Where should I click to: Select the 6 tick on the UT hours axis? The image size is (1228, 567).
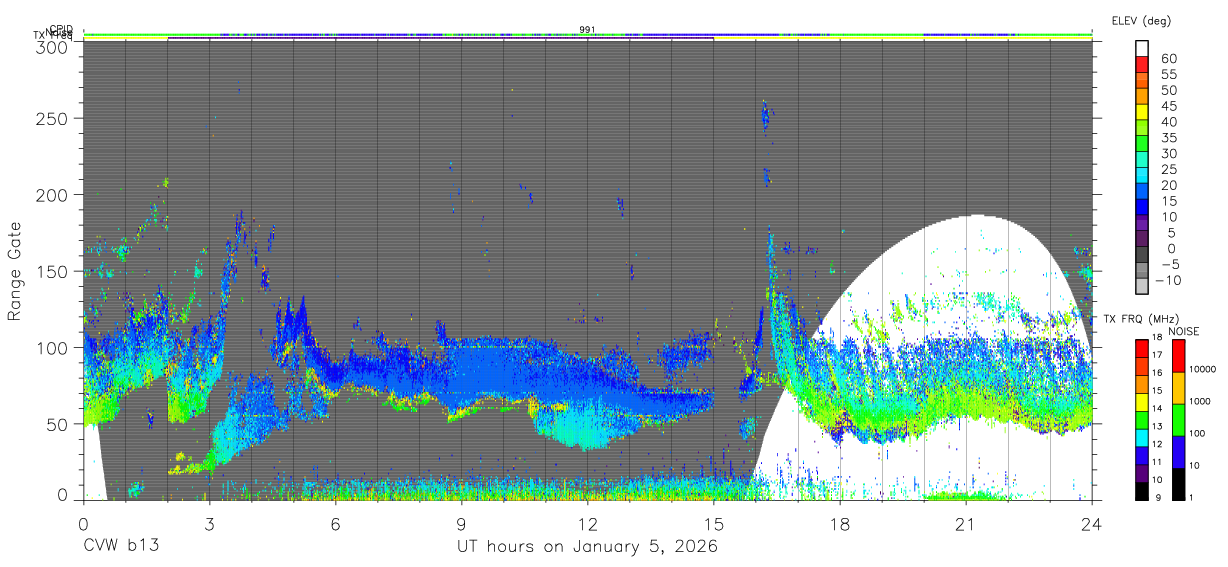click(x=335, y=522)
